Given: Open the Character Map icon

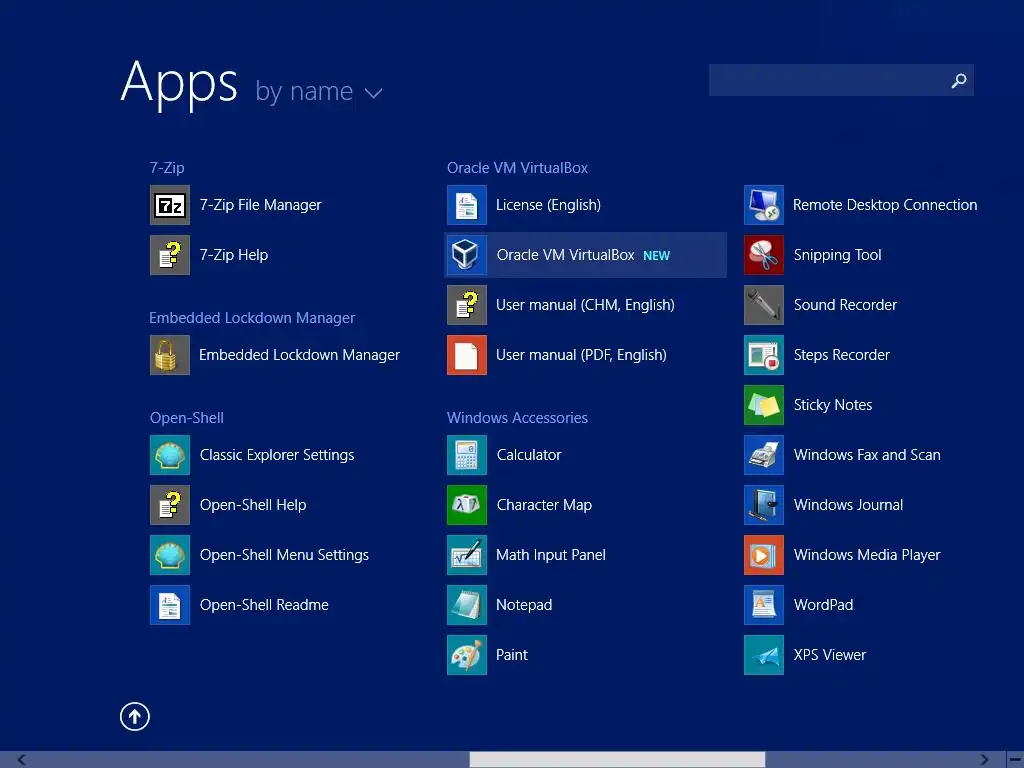Looking at the screenshot, I should click(x=467, y=505).
